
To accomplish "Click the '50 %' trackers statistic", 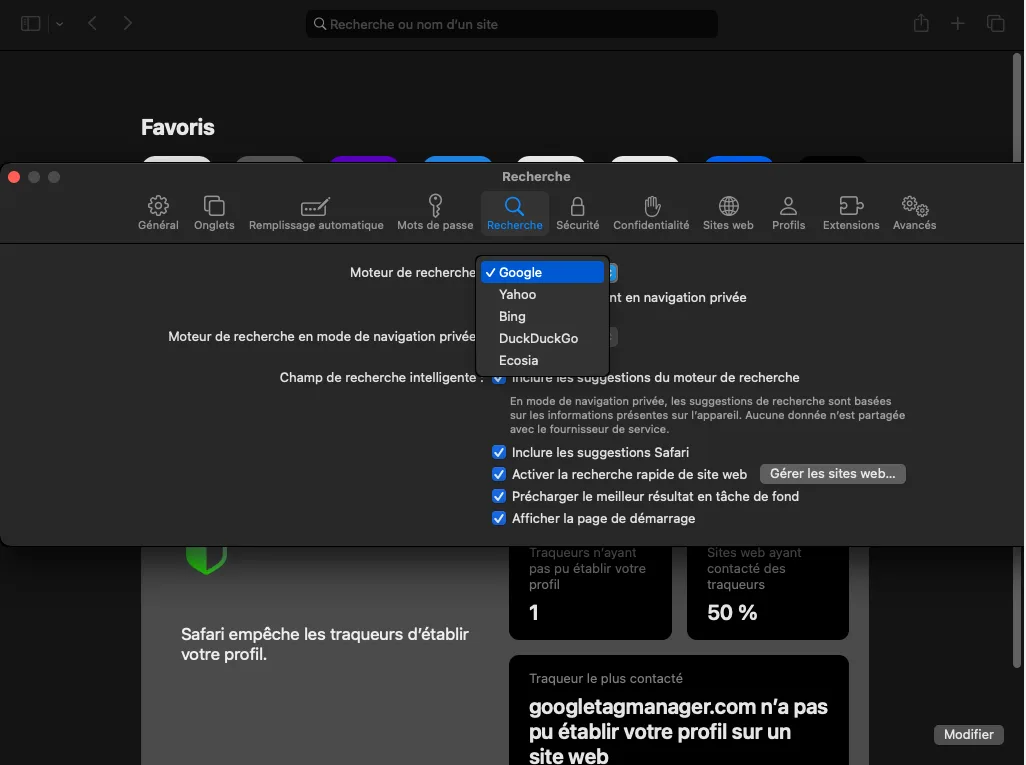I will click(732, 613).
